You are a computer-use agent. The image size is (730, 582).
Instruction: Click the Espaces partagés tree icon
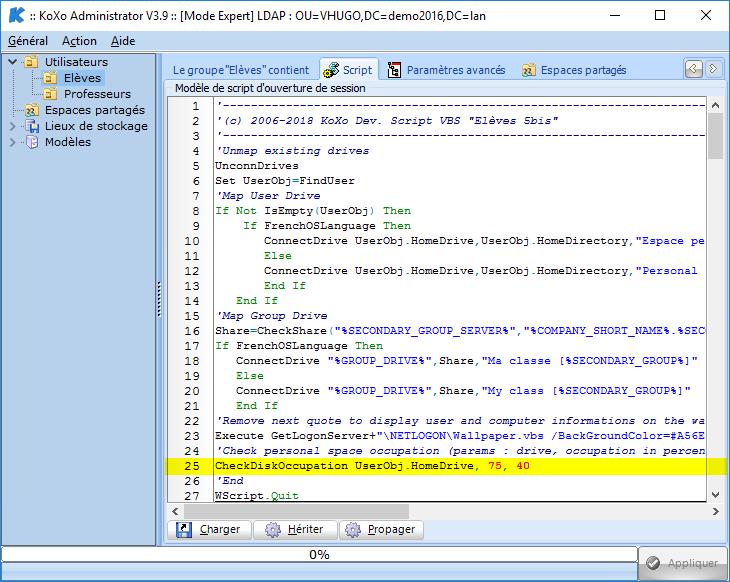coord(31,110)
